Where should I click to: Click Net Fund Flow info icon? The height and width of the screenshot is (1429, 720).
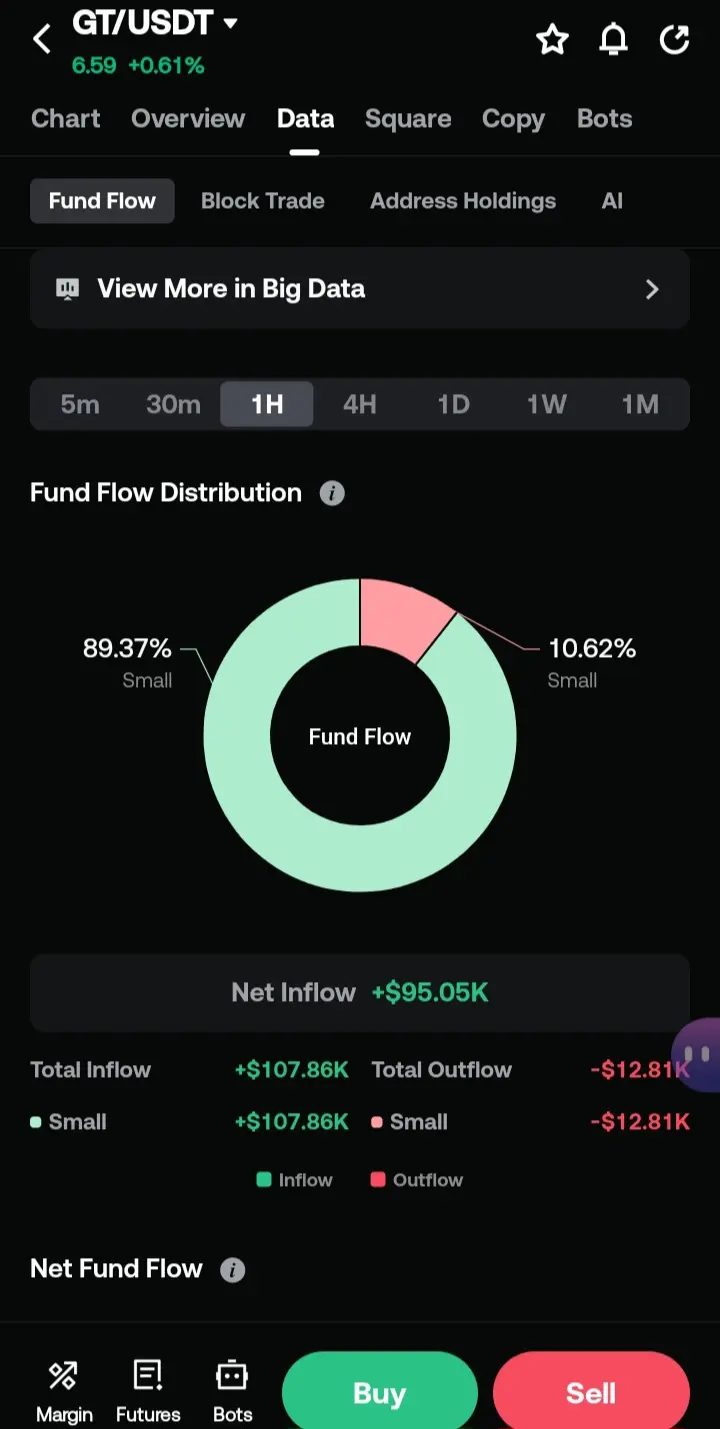(x=232, y=1270)
